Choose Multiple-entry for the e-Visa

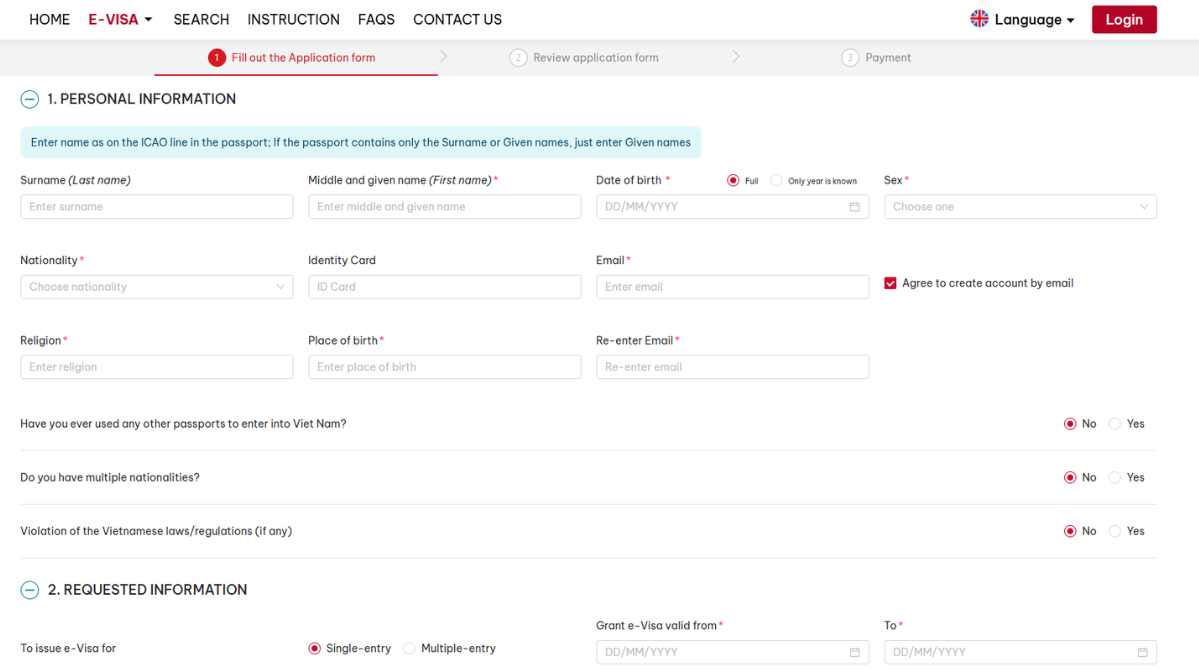(409, 648)
